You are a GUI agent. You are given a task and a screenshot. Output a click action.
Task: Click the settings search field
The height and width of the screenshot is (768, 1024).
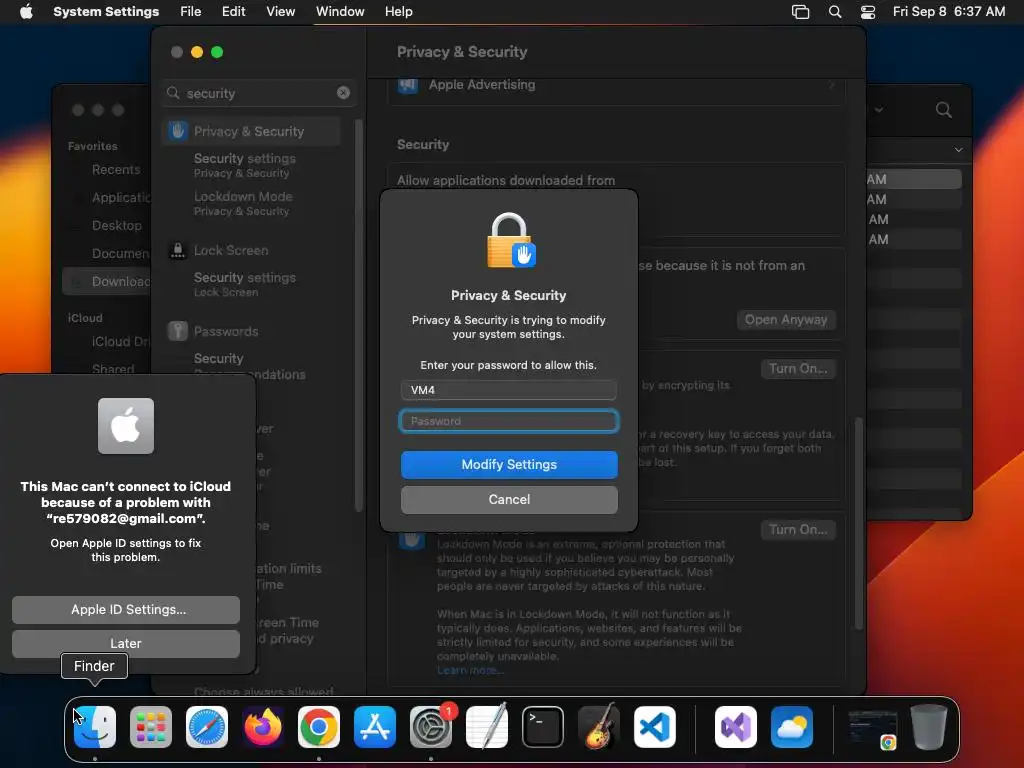[x=258, y=93]
